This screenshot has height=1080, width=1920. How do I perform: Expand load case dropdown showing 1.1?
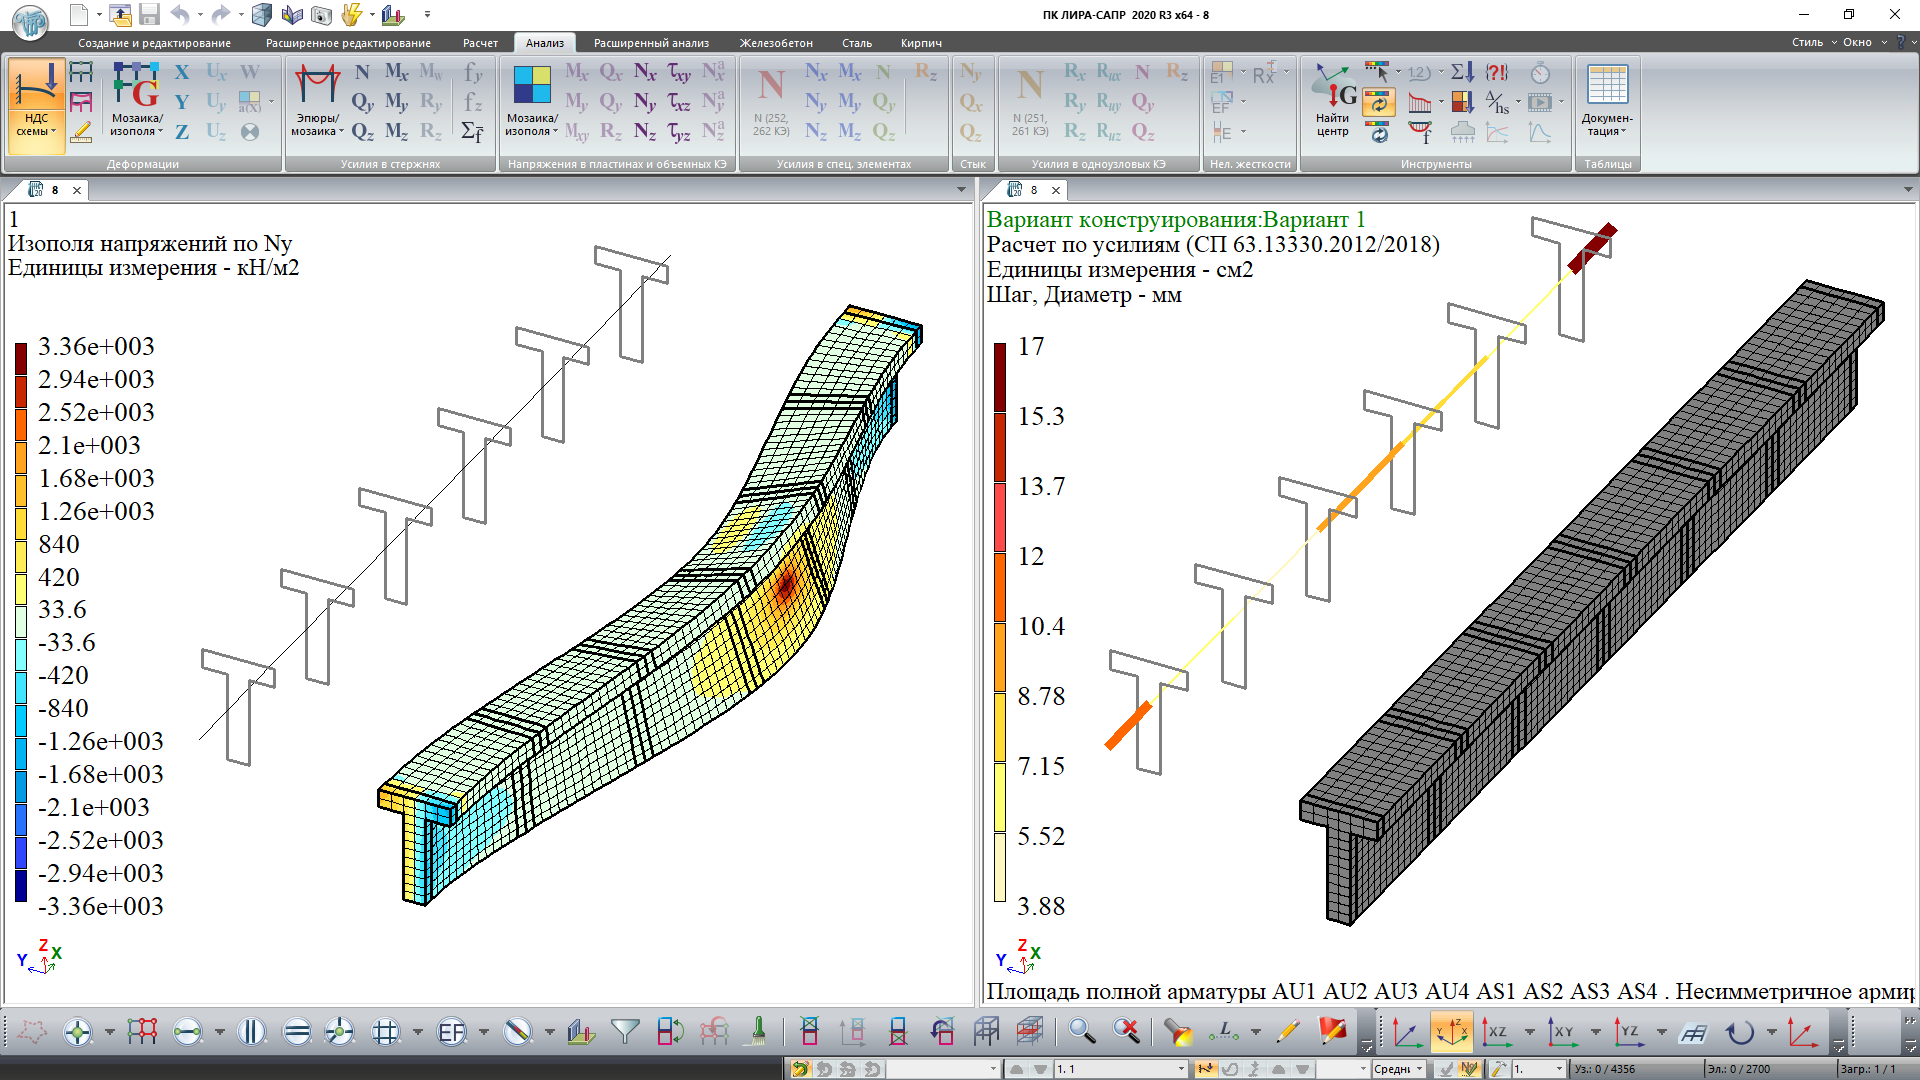click(1181, 1069)
